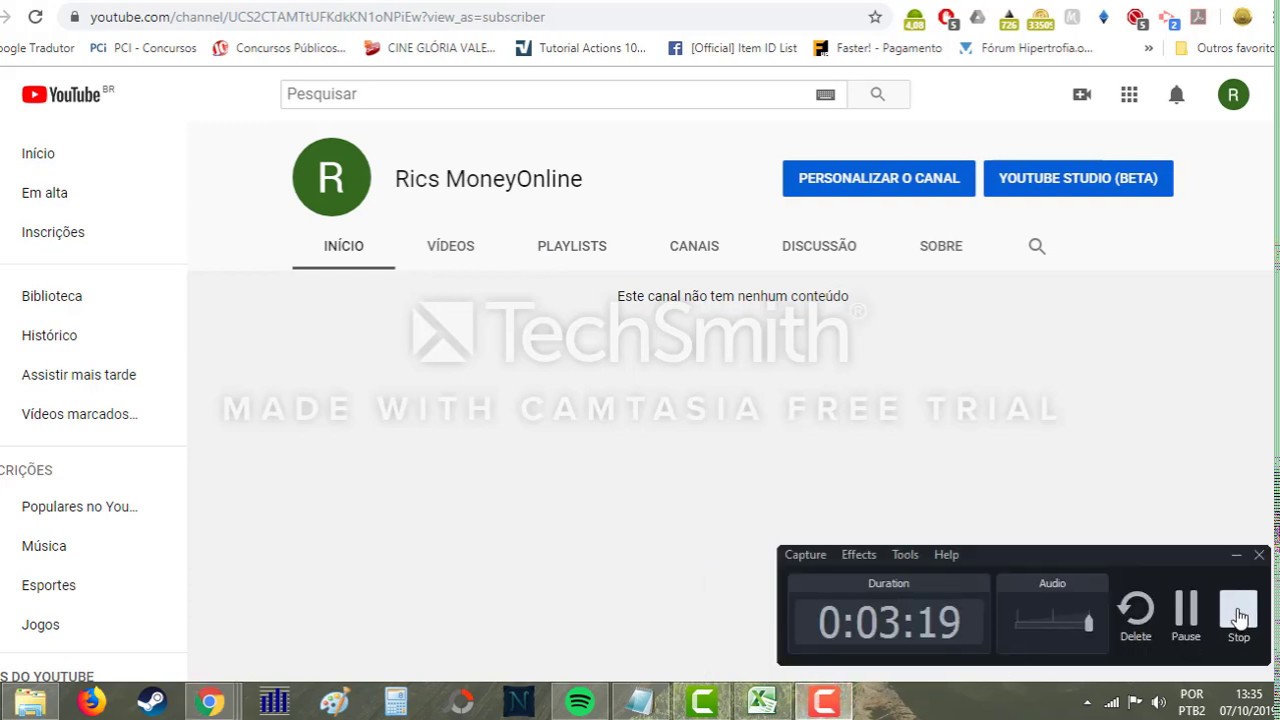The image size is (1280, 720).
Task: Open Concursos Públicos bookmark
Action: (x=279, y=48)
